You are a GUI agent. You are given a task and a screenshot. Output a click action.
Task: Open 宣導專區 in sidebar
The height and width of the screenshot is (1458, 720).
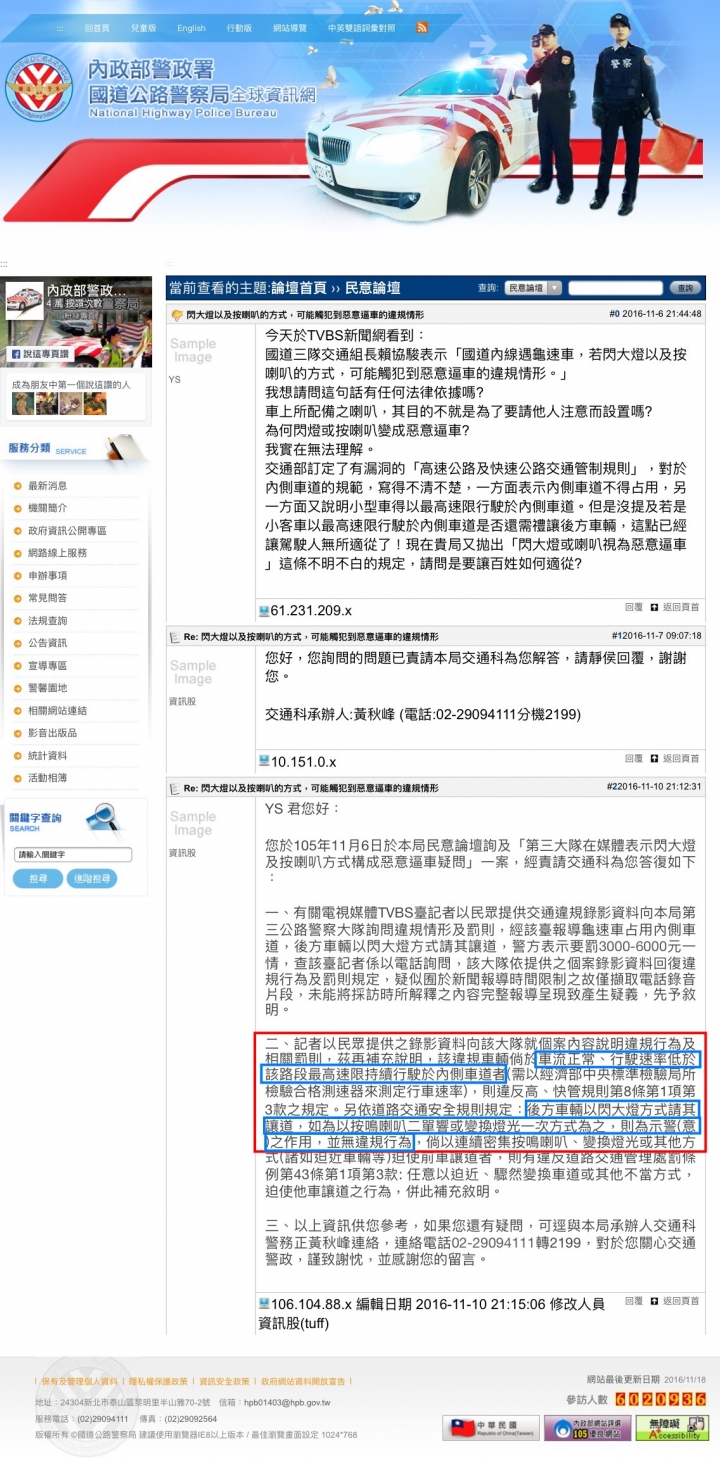48,666
